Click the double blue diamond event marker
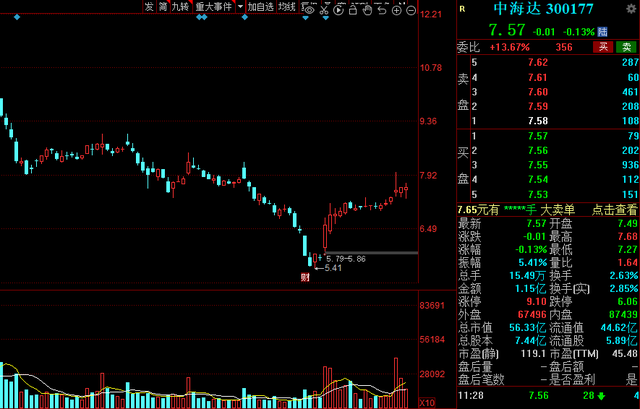 [202, 17]
